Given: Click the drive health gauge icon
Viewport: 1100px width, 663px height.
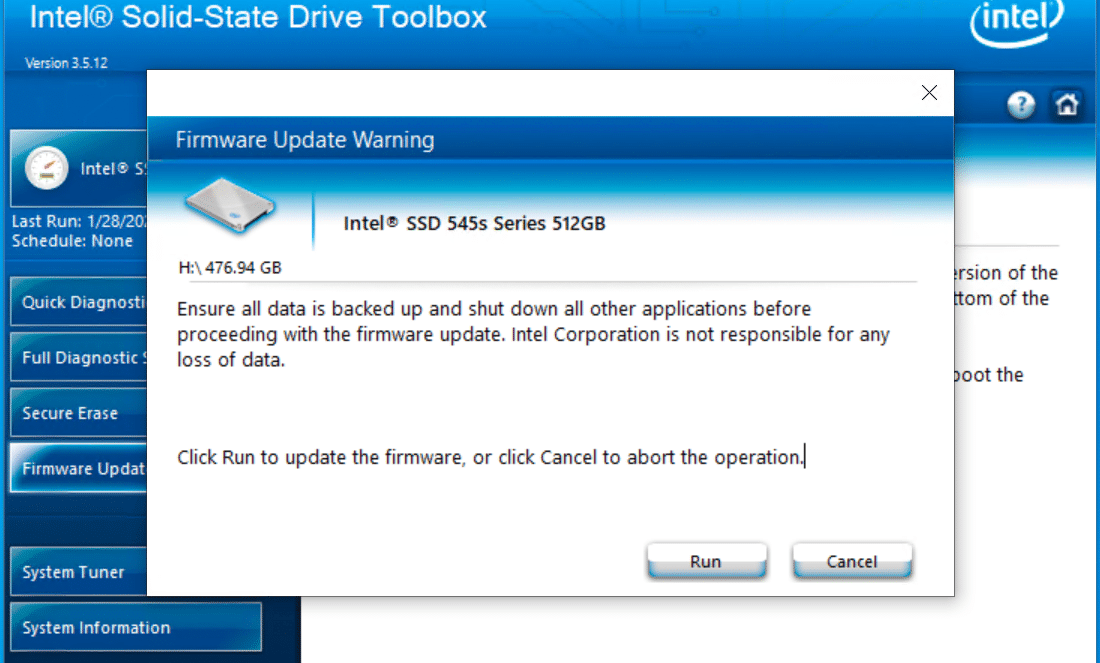Looking at the screenshot, I should tap(46, 168).
